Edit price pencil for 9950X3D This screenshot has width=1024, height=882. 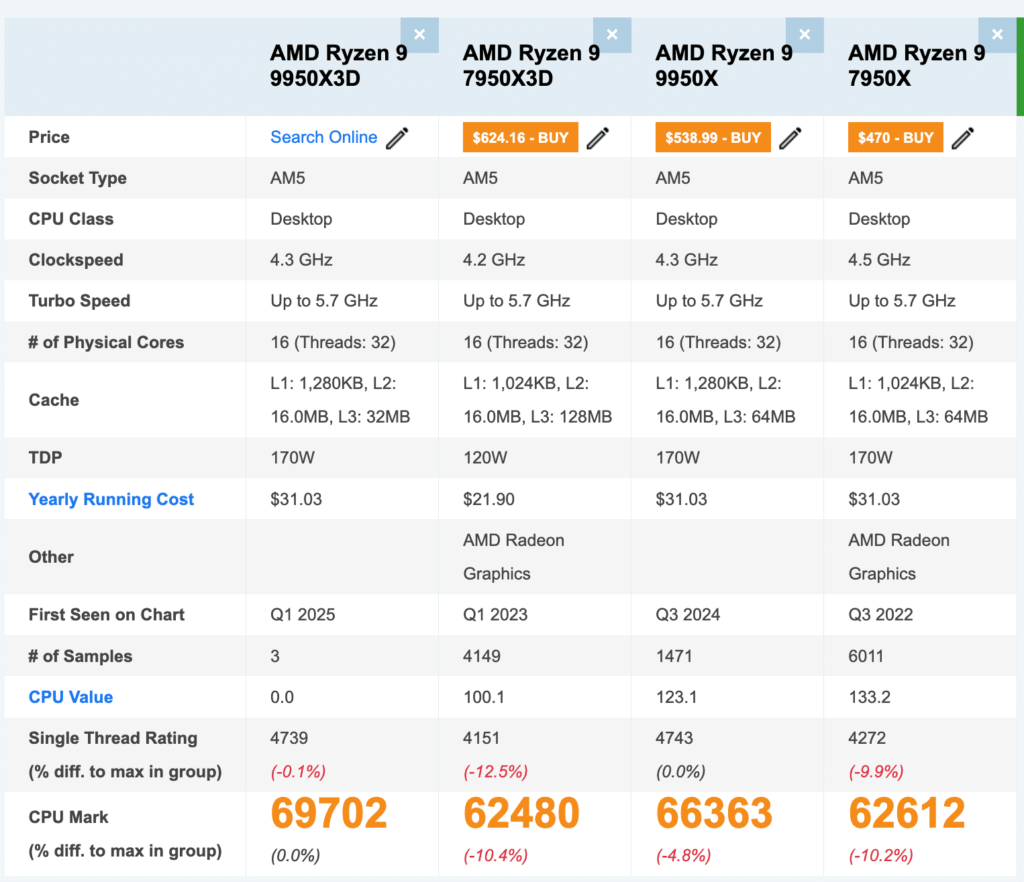(397, 138)
